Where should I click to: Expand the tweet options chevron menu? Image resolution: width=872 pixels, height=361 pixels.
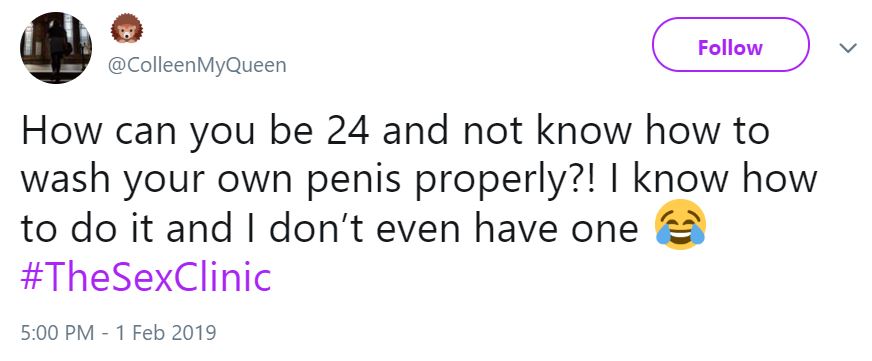(x=847, y=49)
